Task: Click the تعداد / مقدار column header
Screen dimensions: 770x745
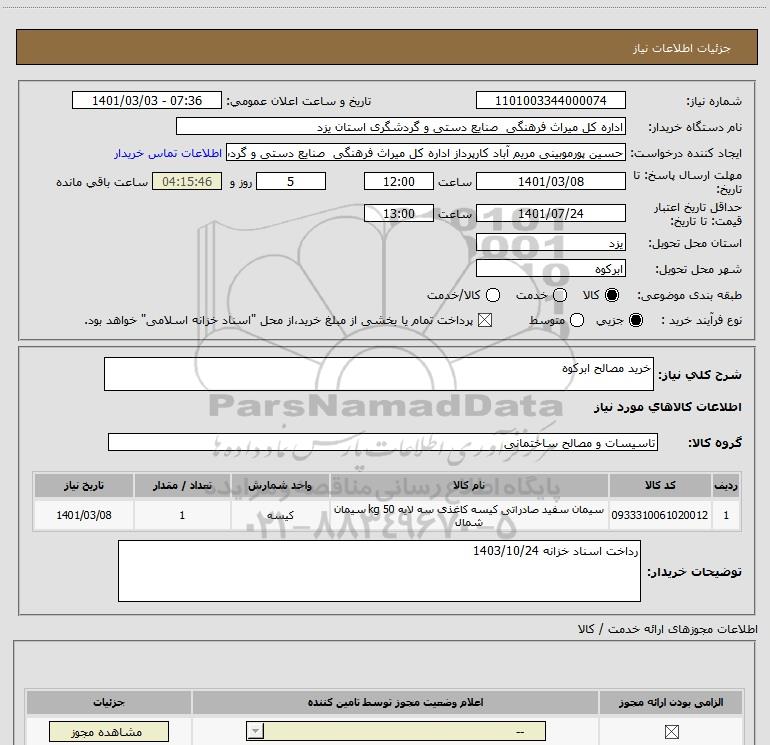Action: [182, 485]
